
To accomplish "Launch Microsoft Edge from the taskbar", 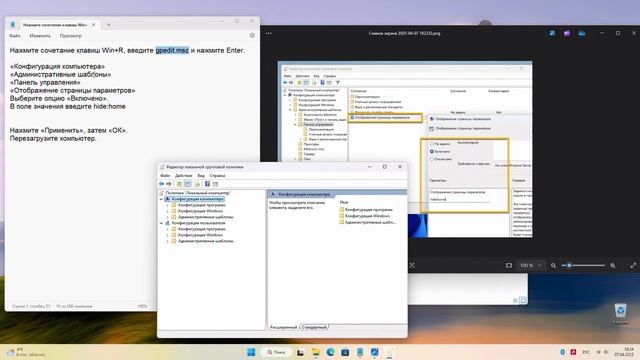I will point(330,352).
